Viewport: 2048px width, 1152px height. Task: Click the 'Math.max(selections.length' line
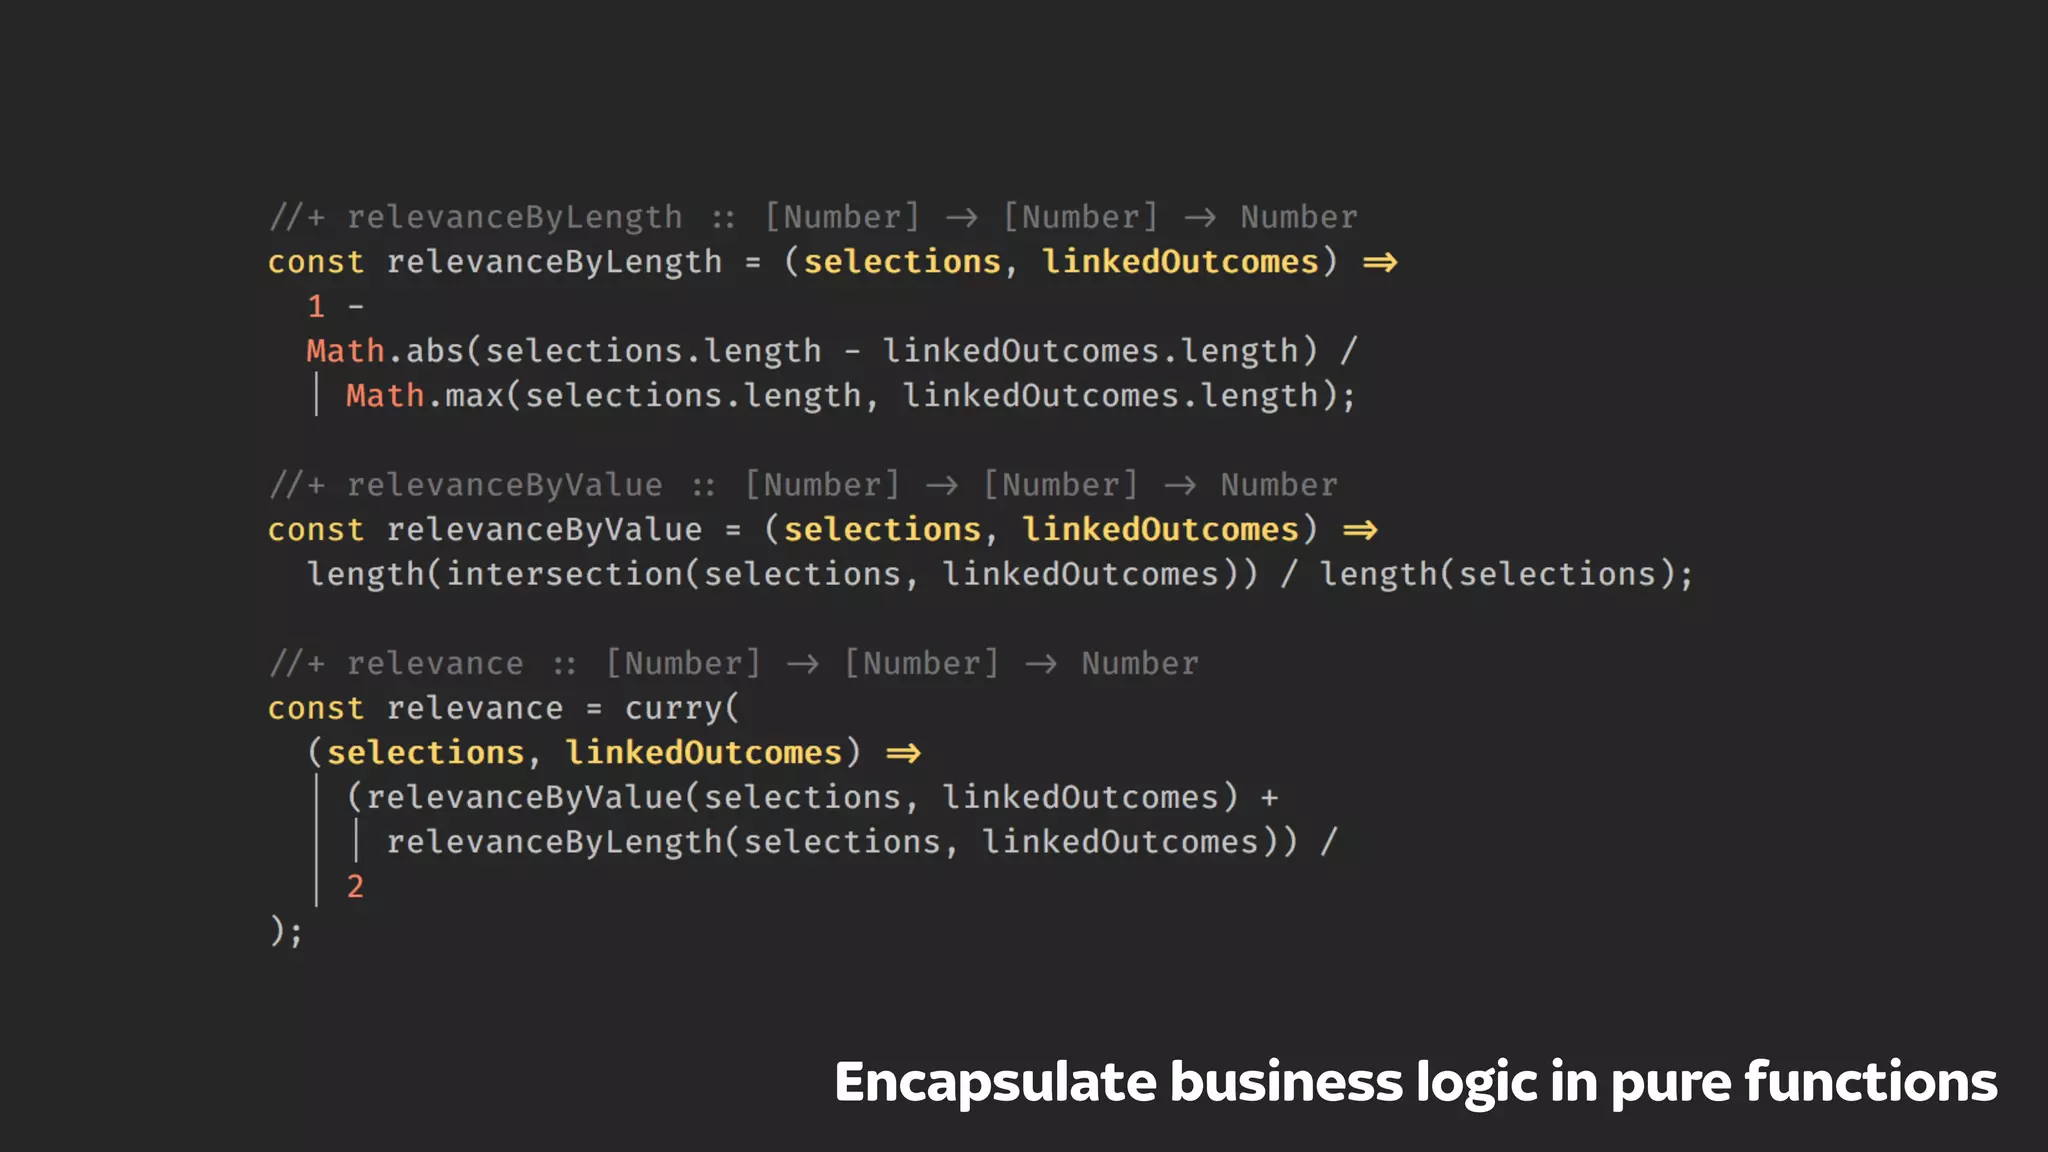[851, 396]
